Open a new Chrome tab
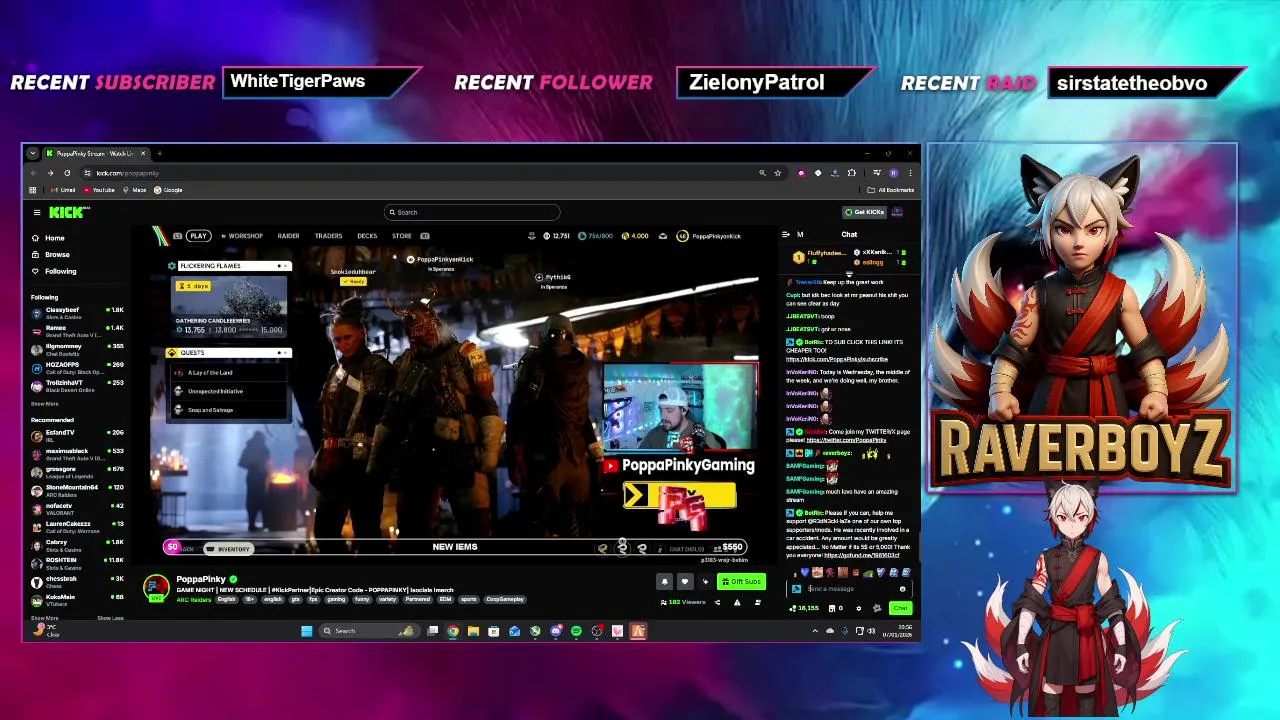This screenshot has height=720, width=1280. pyautogui.click(x=160, y=153)
